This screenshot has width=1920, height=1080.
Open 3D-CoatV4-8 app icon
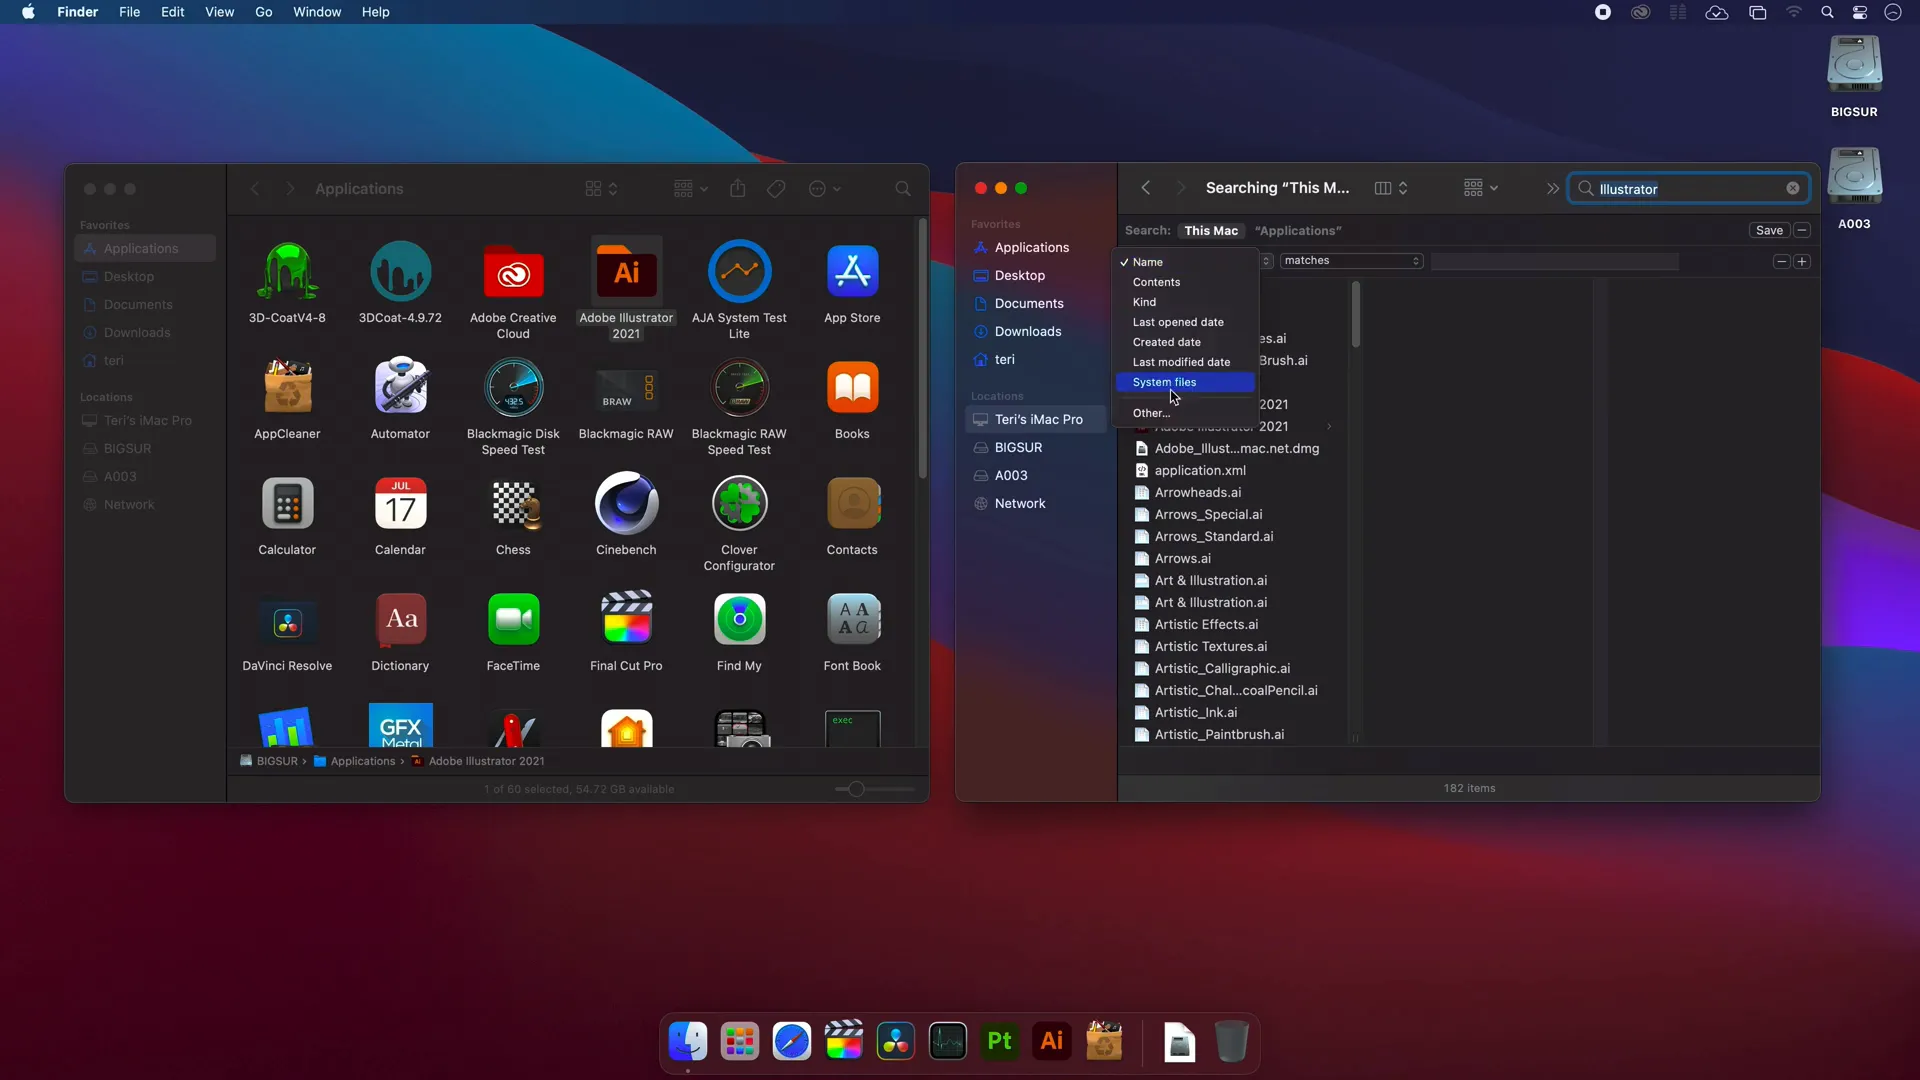[287, 272]
